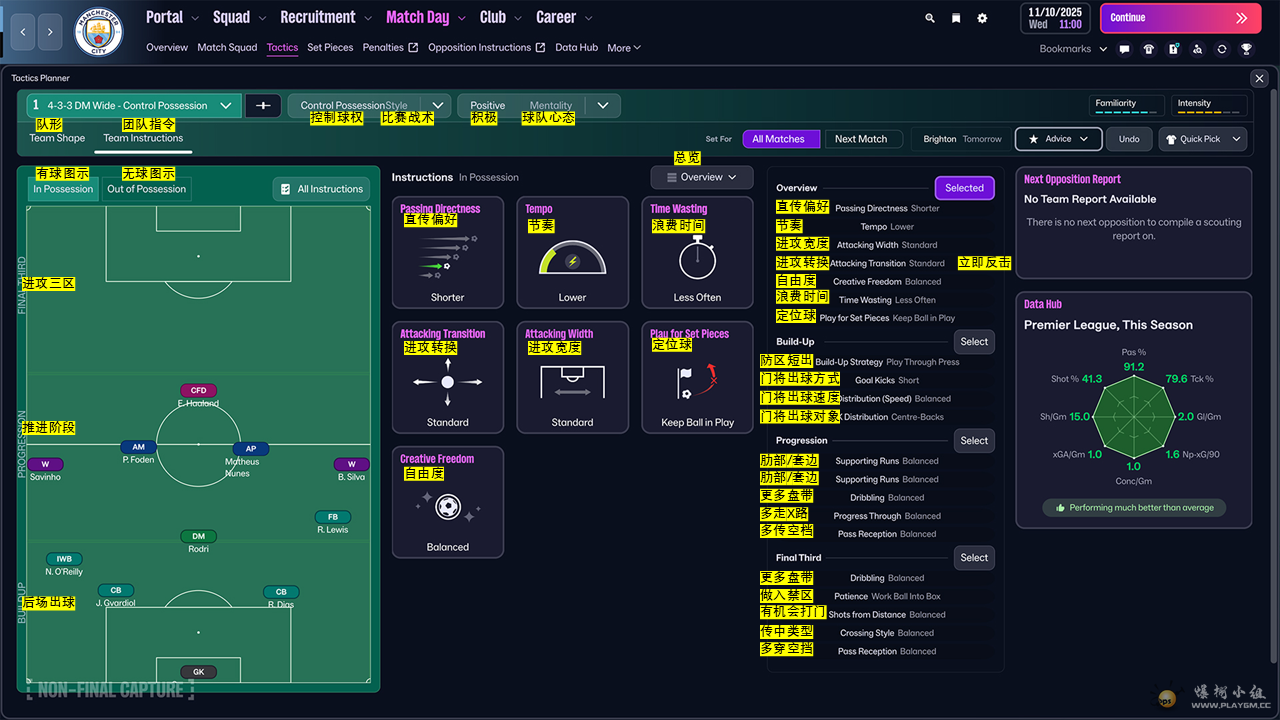Switch to the Set Pieces tab
1280x720 pixels.
coord(330,47)
